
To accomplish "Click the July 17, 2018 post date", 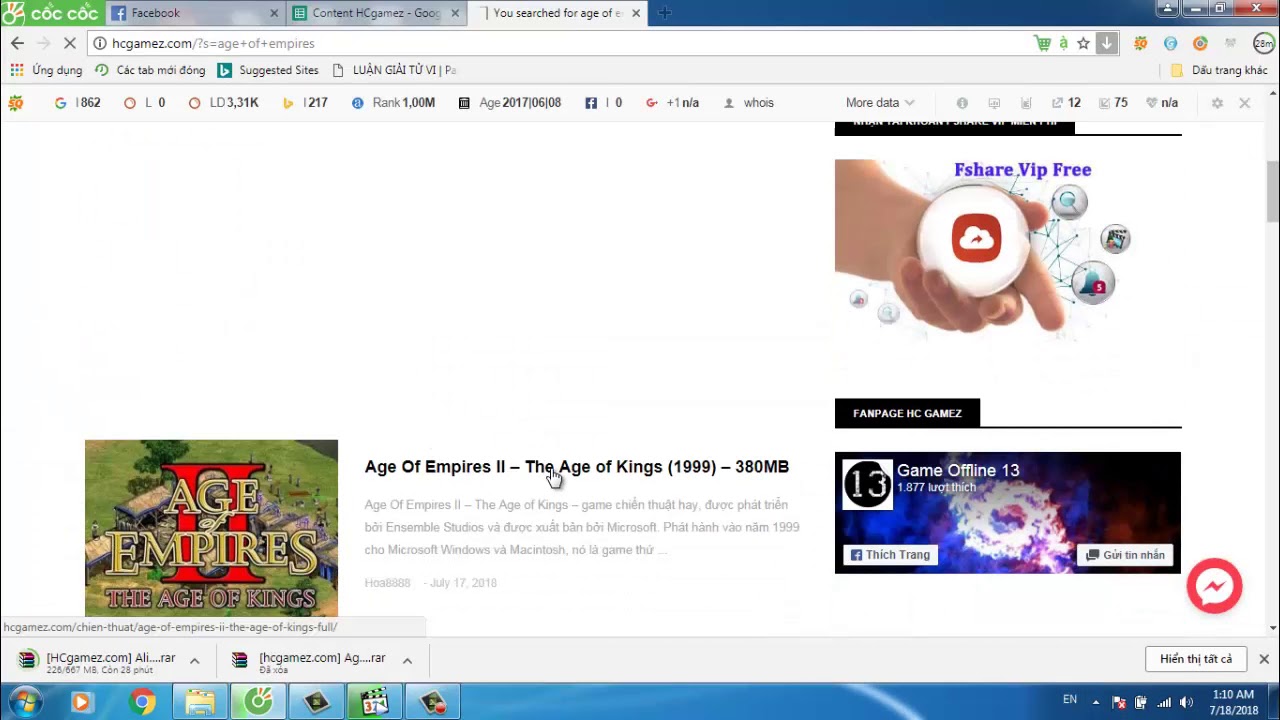I will [x=463, y=583].
